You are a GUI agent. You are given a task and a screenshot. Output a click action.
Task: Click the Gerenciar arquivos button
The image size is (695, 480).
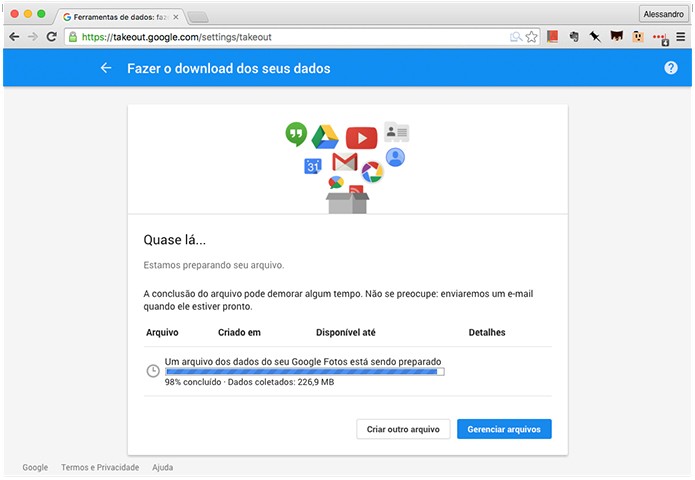click(x=504, y=429)
